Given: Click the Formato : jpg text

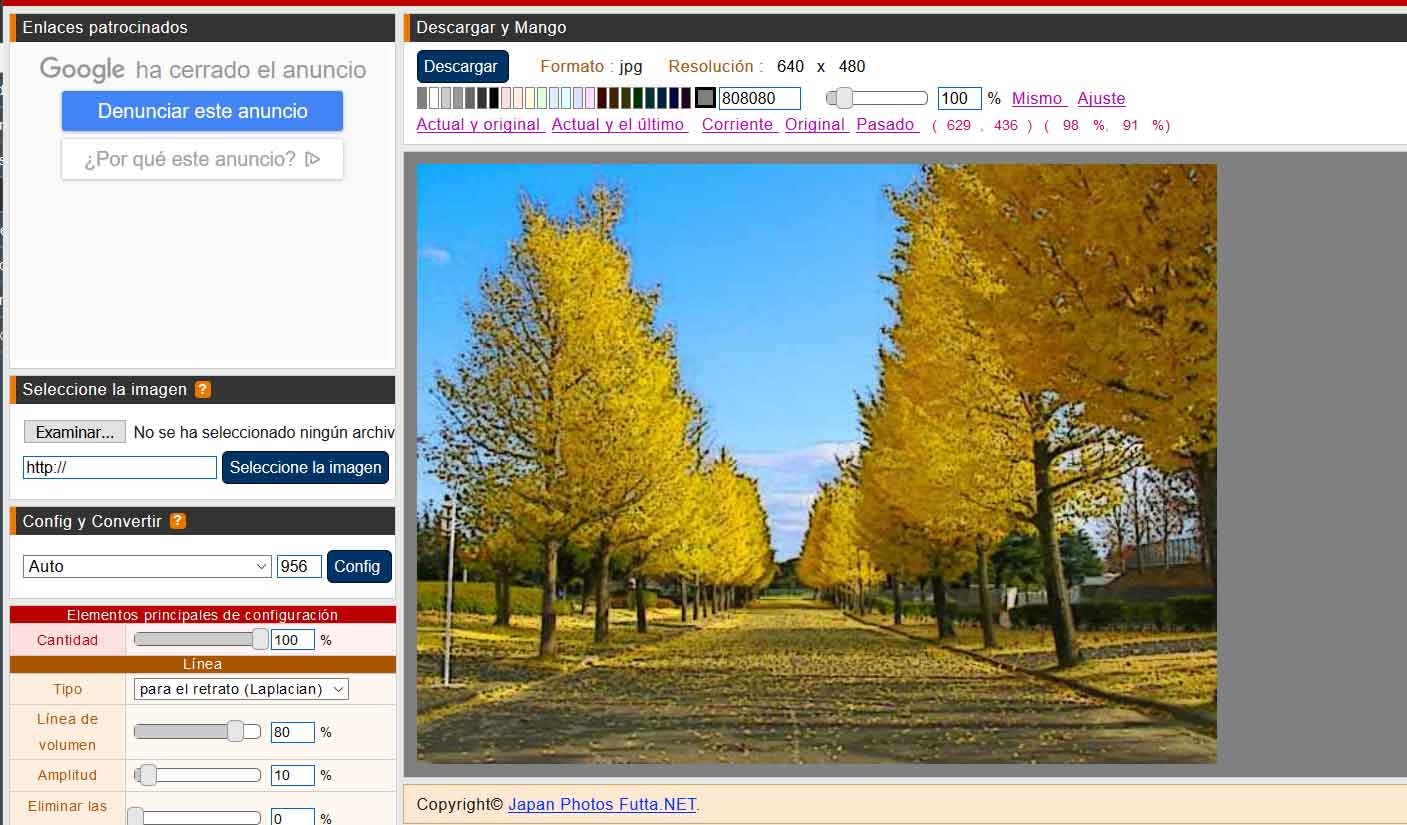Looking at the screenshot, I should point(591,67).
